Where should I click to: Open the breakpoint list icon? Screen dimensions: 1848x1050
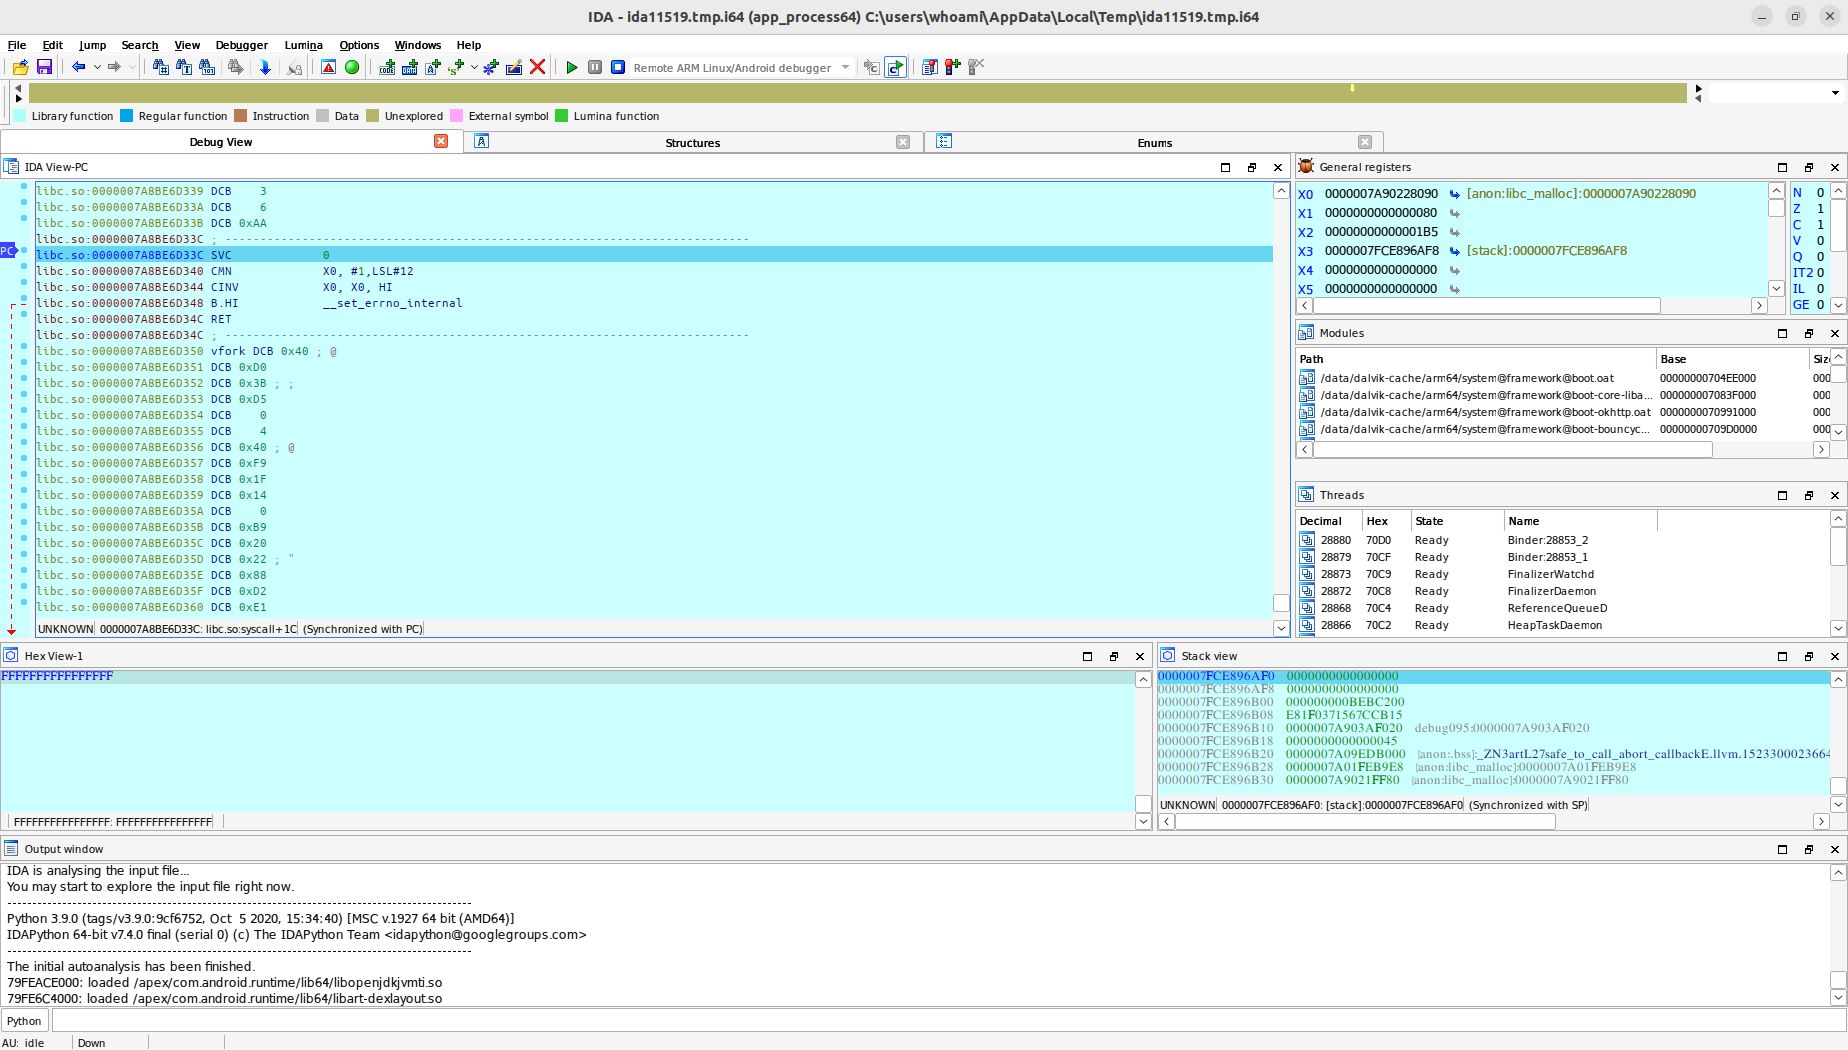[x=929, y=67]
